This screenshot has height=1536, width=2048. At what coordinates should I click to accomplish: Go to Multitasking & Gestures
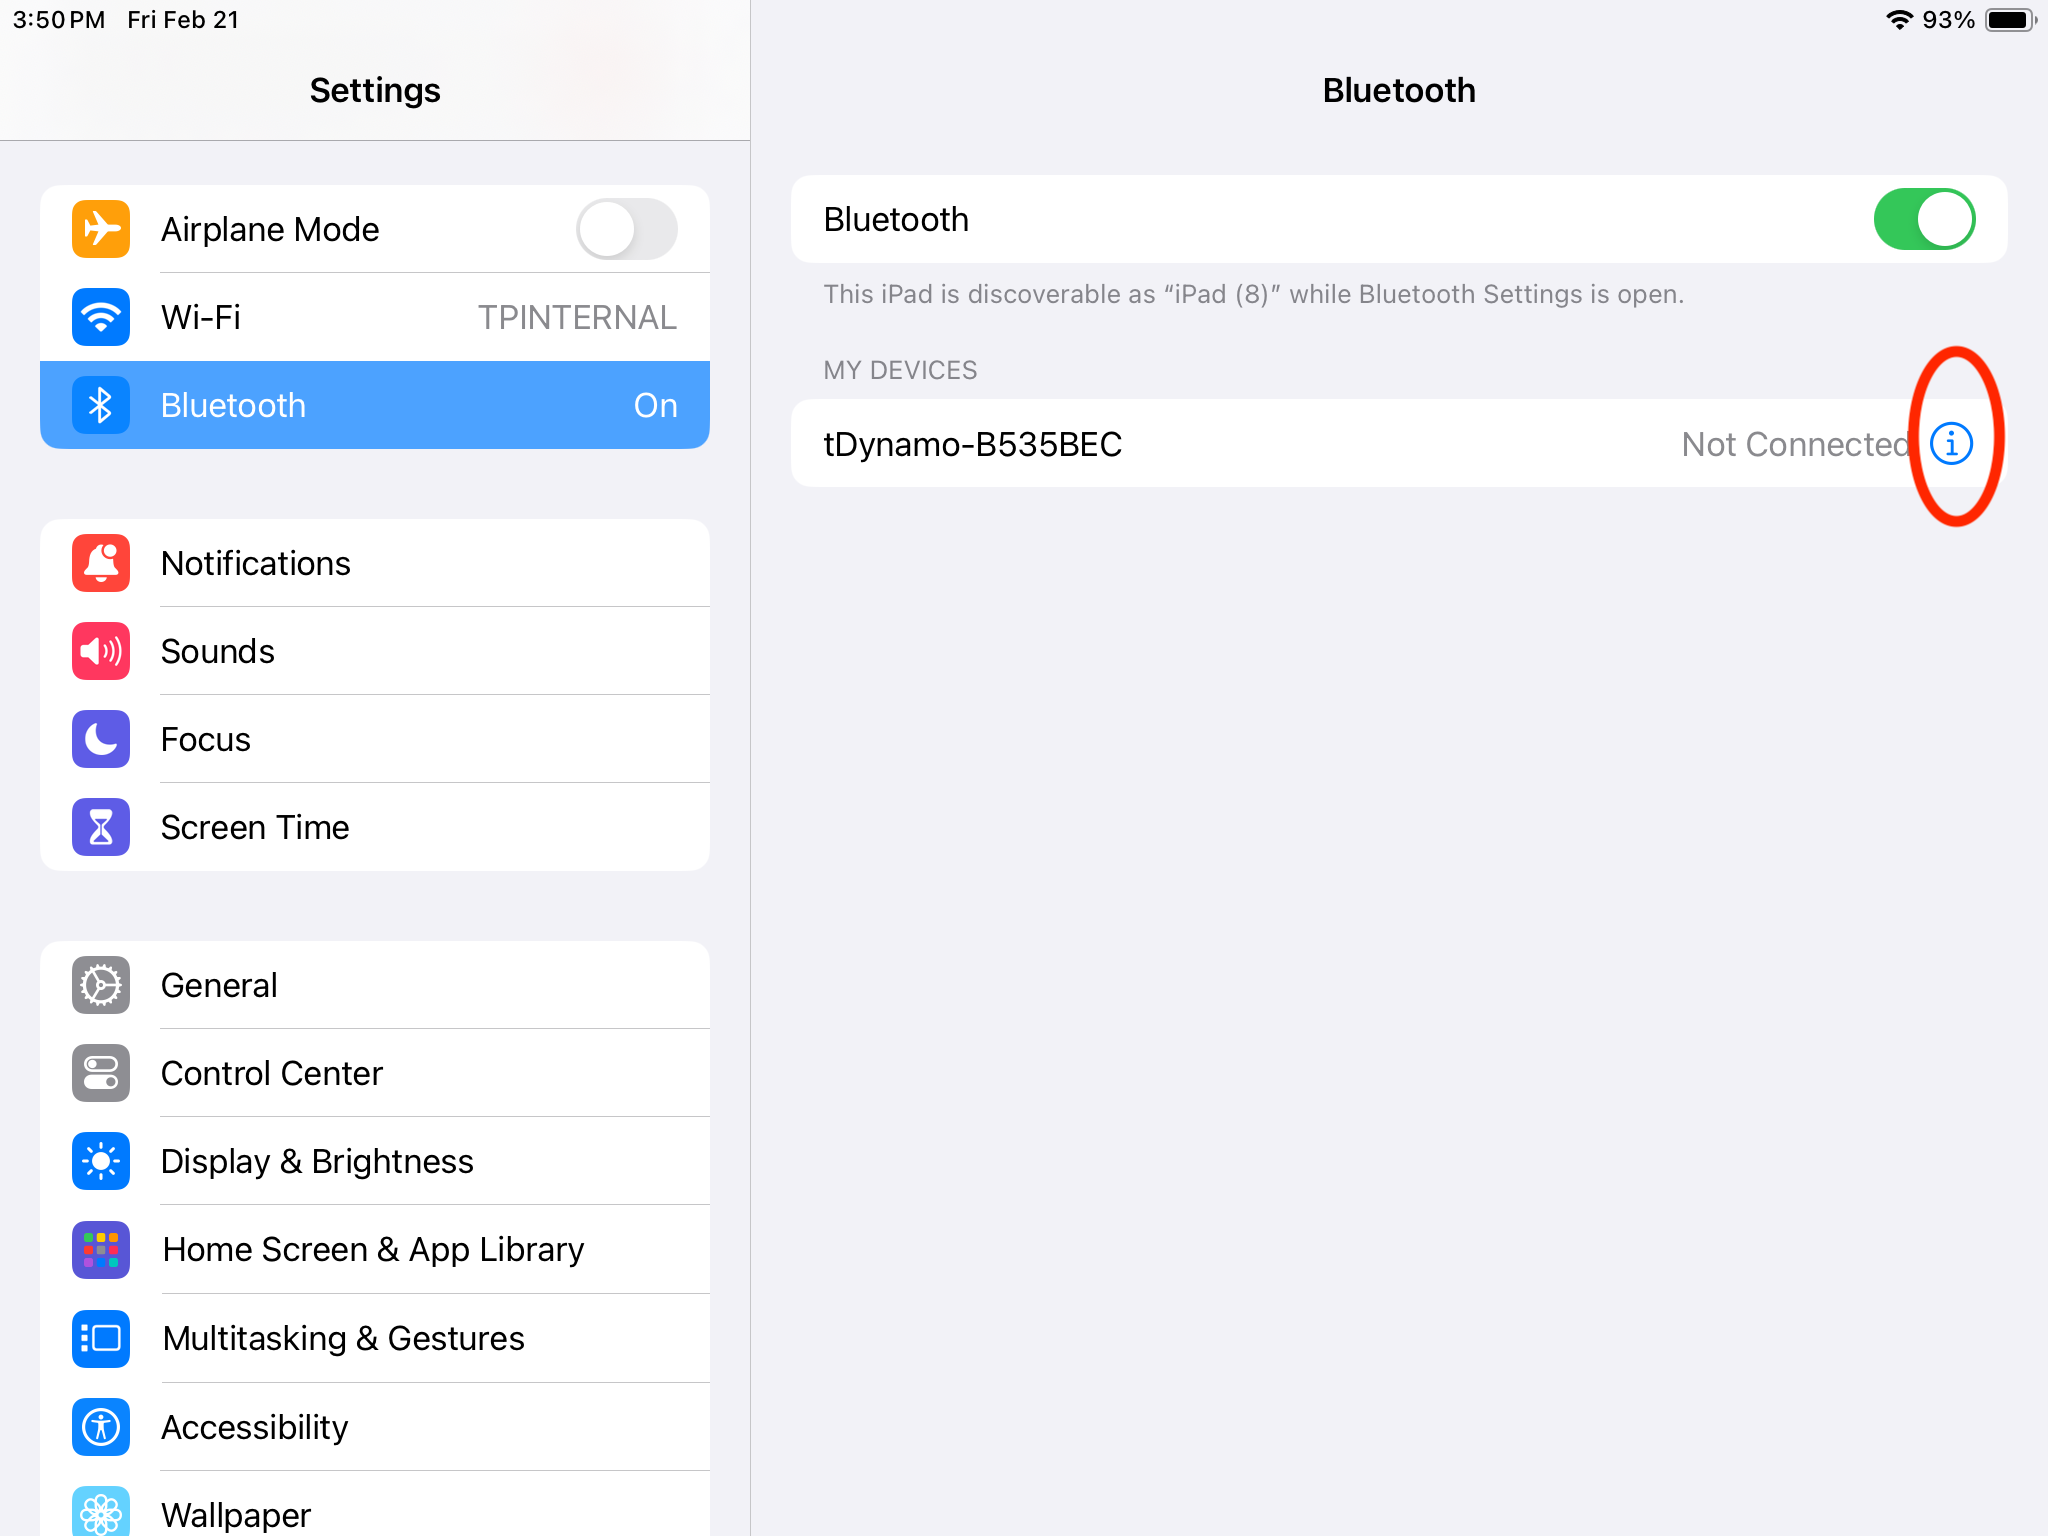click(x=343, y=1338)
